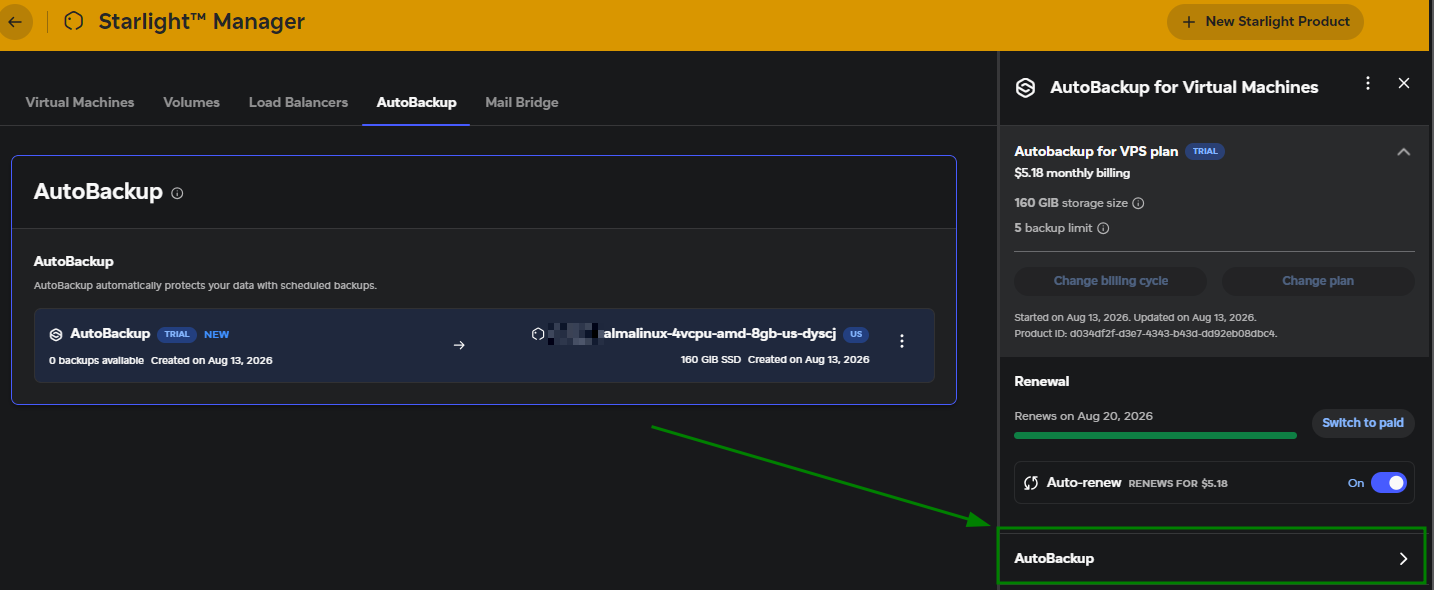
Task: Click the Switch to paid button
Action: (1363, 423)
